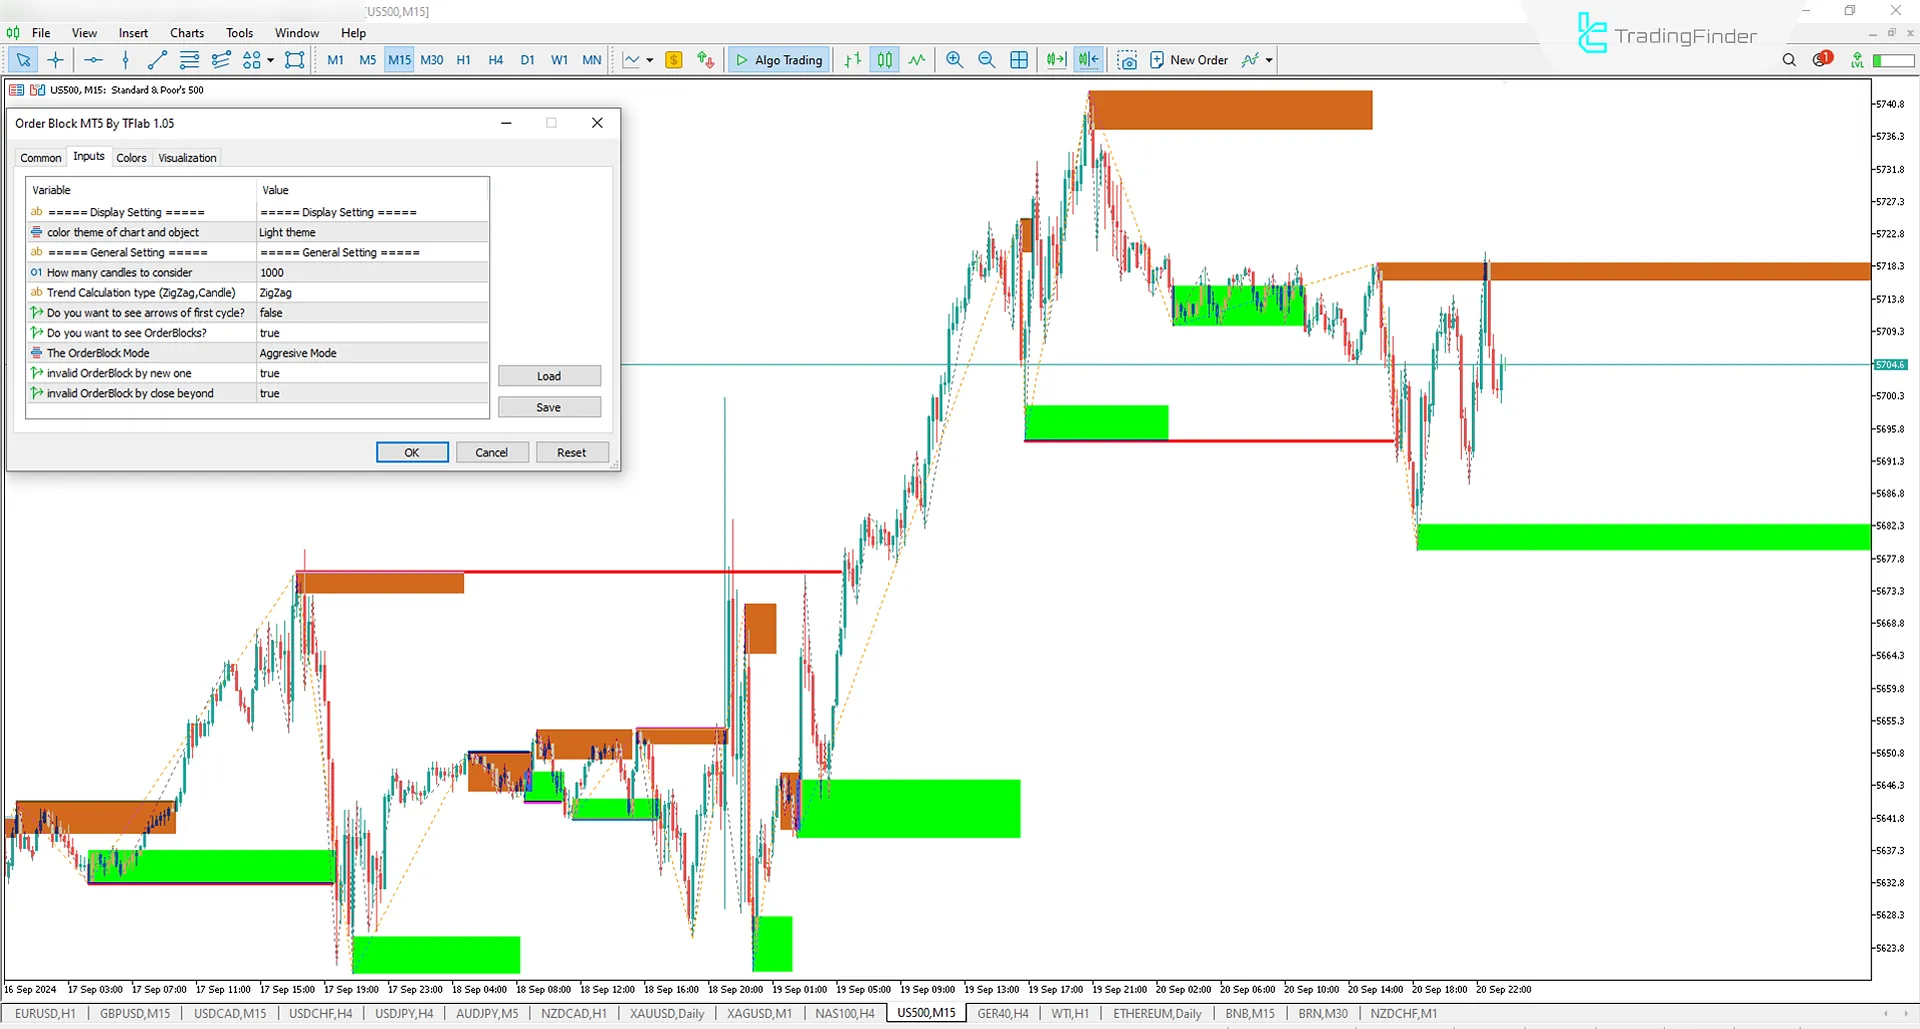Toggle chart auto scroll button

pyautogui.click(x=1056, y=60)
